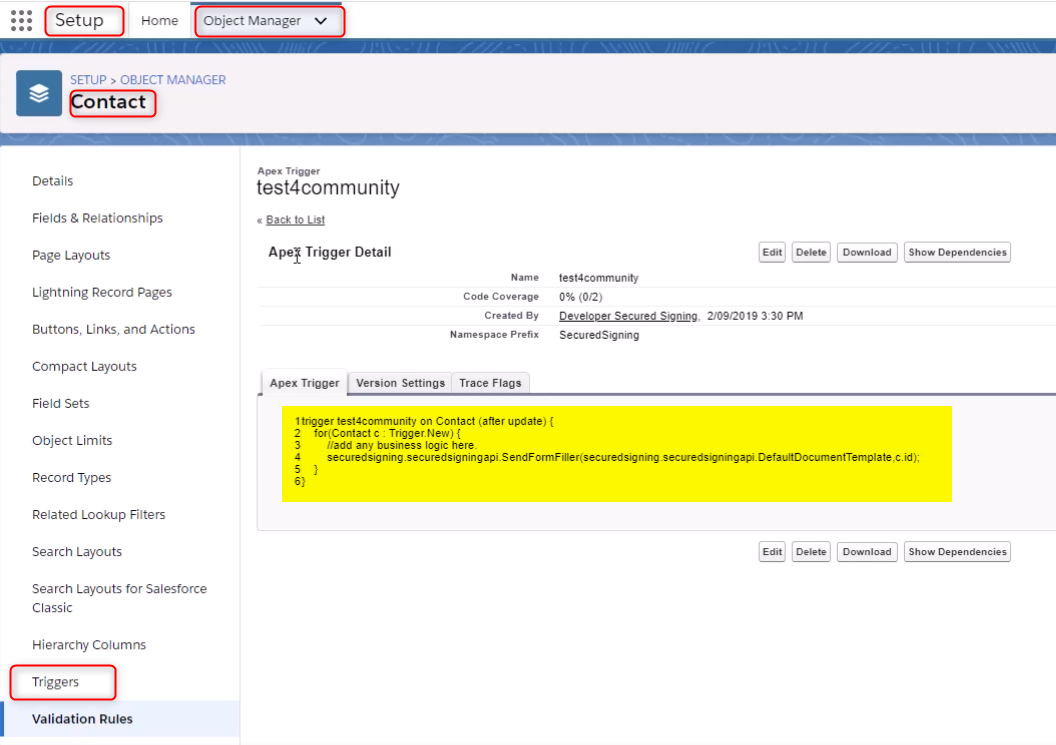Click the Namespace Prefix value SecuredSigning

tap(599, 335)
